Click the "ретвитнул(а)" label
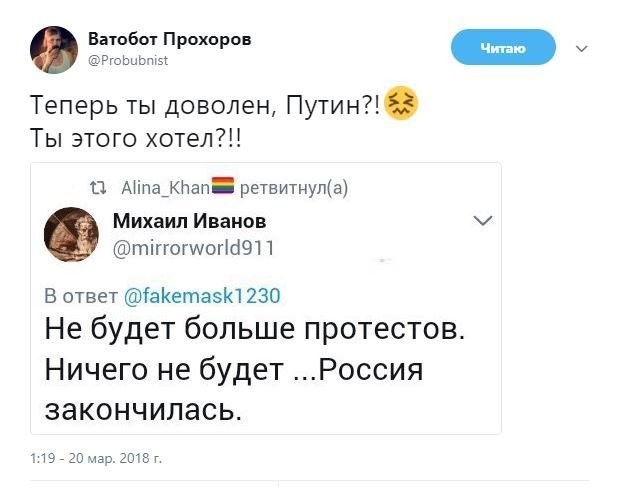This screenshot has width=624, height=488. pyautogui.click(x=295, y=186)
